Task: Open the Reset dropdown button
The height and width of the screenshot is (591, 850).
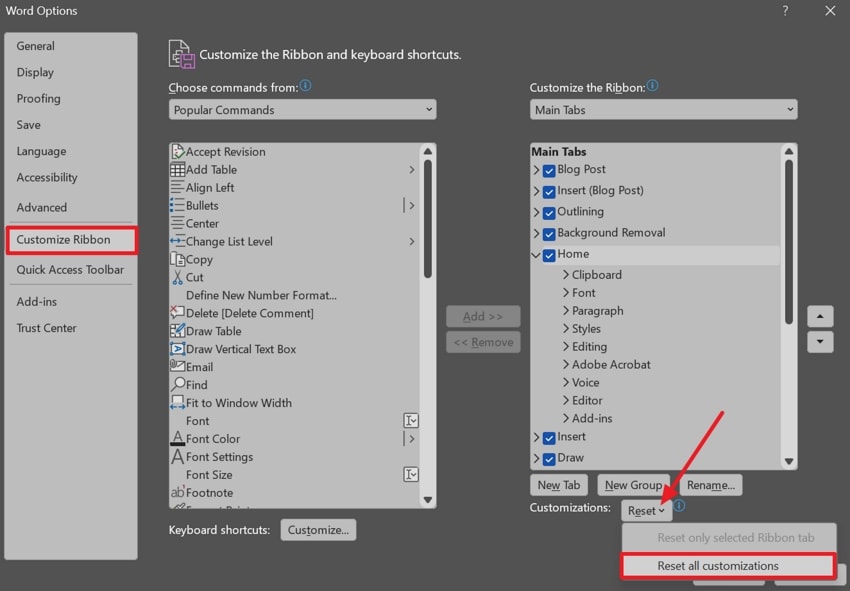Action: pos(647,511)
